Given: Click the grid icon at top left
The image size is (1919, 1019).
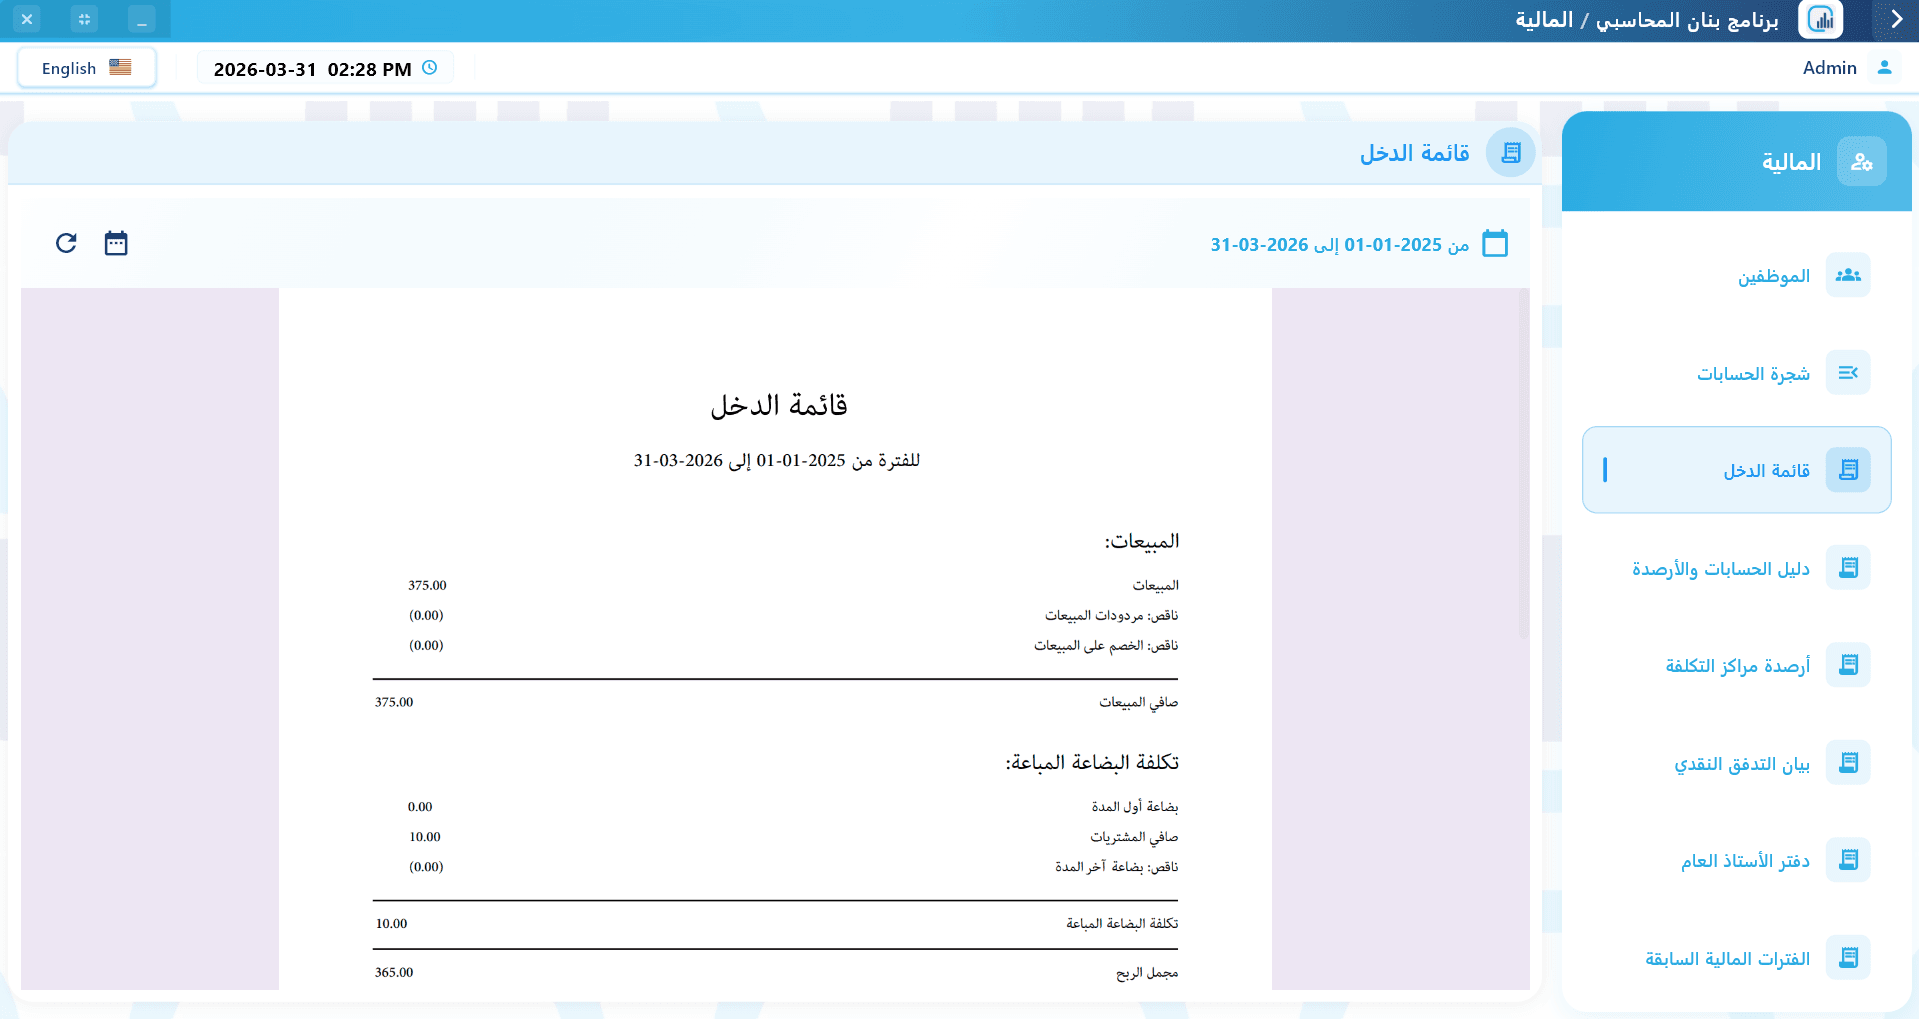Looking at the screenshot, I should point(84,18).
